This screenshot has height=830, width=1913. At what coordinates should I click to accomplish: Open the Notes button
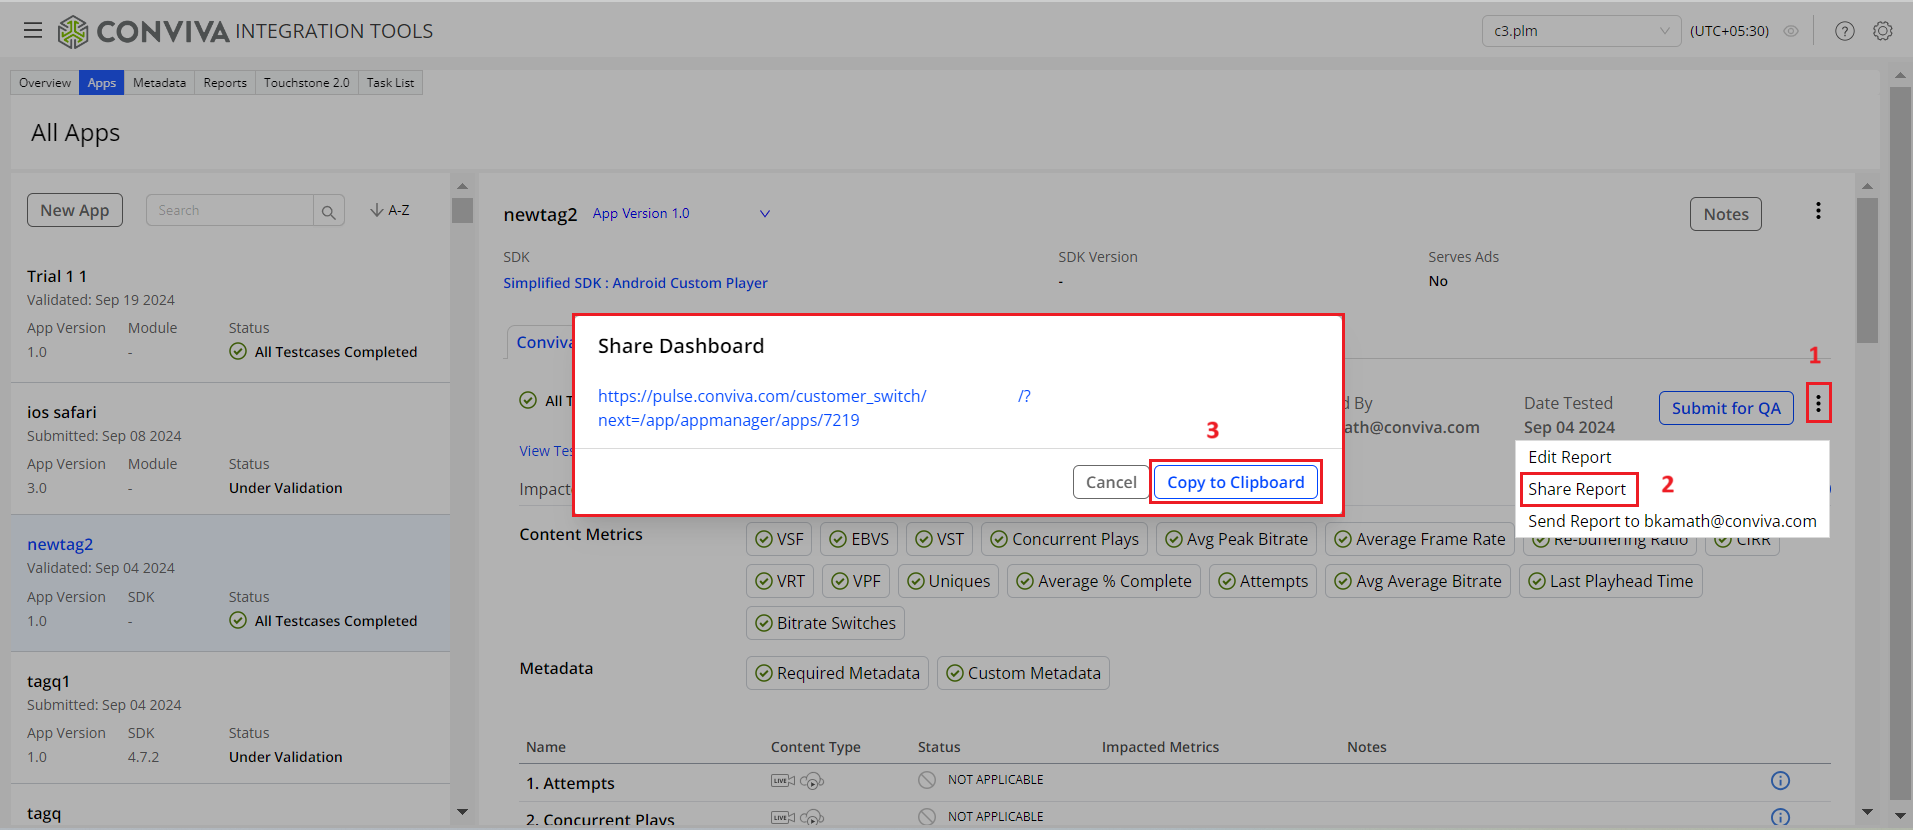(1726, 214)
